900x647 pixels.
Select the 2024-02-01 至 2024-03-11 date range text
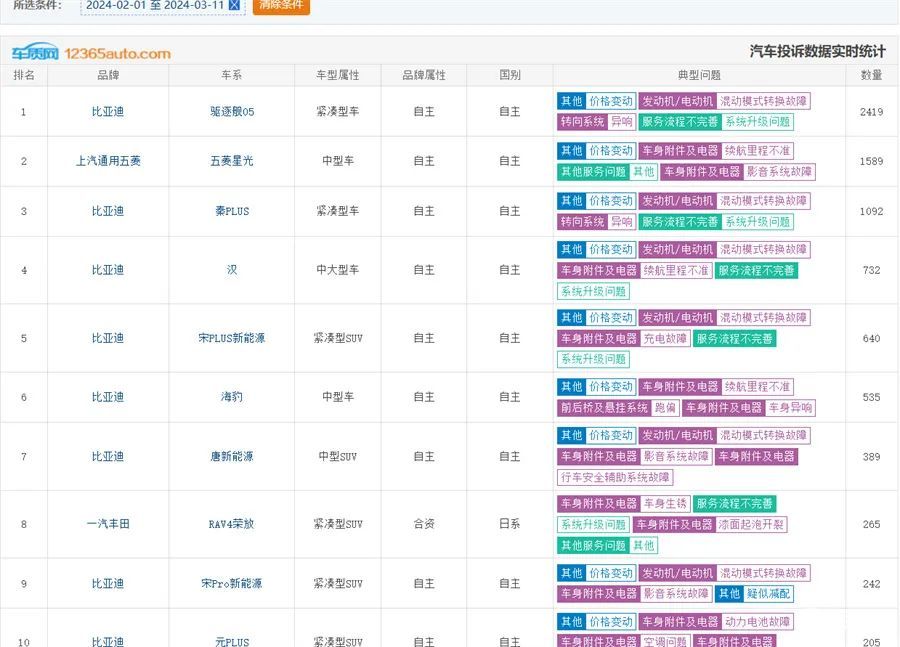[x=155, y=5]
